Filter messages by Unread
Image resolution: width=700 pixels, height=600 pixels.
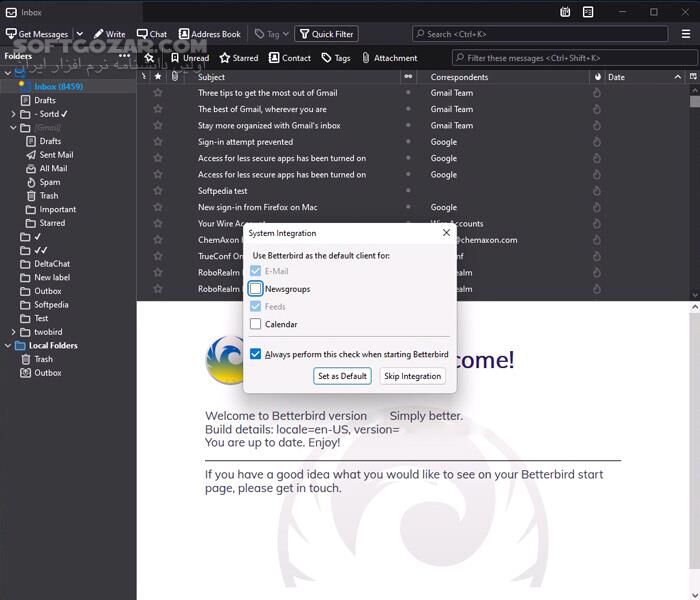tap(189, 58)
